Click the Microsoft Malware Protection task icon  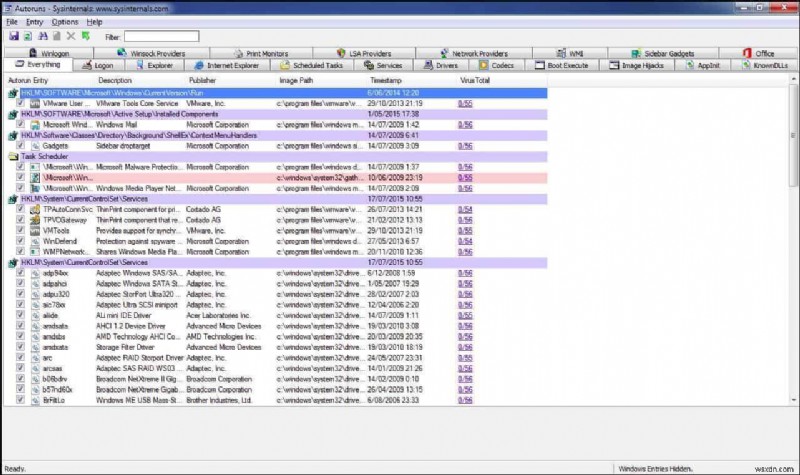click(35, 167)
